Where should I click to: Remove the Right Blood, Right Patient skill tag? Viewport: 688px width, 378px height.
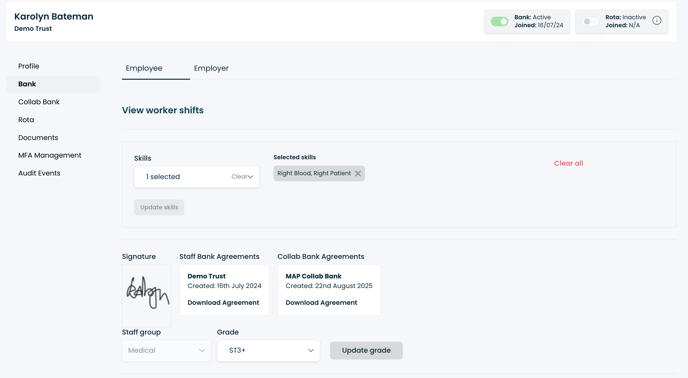coord(358,173)
